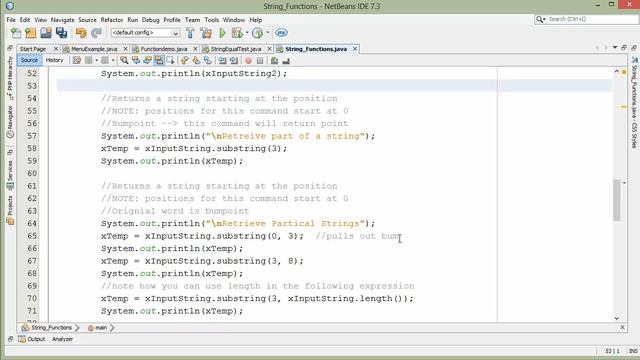Click the Find Next Occurrence icon

click(147, 60)
